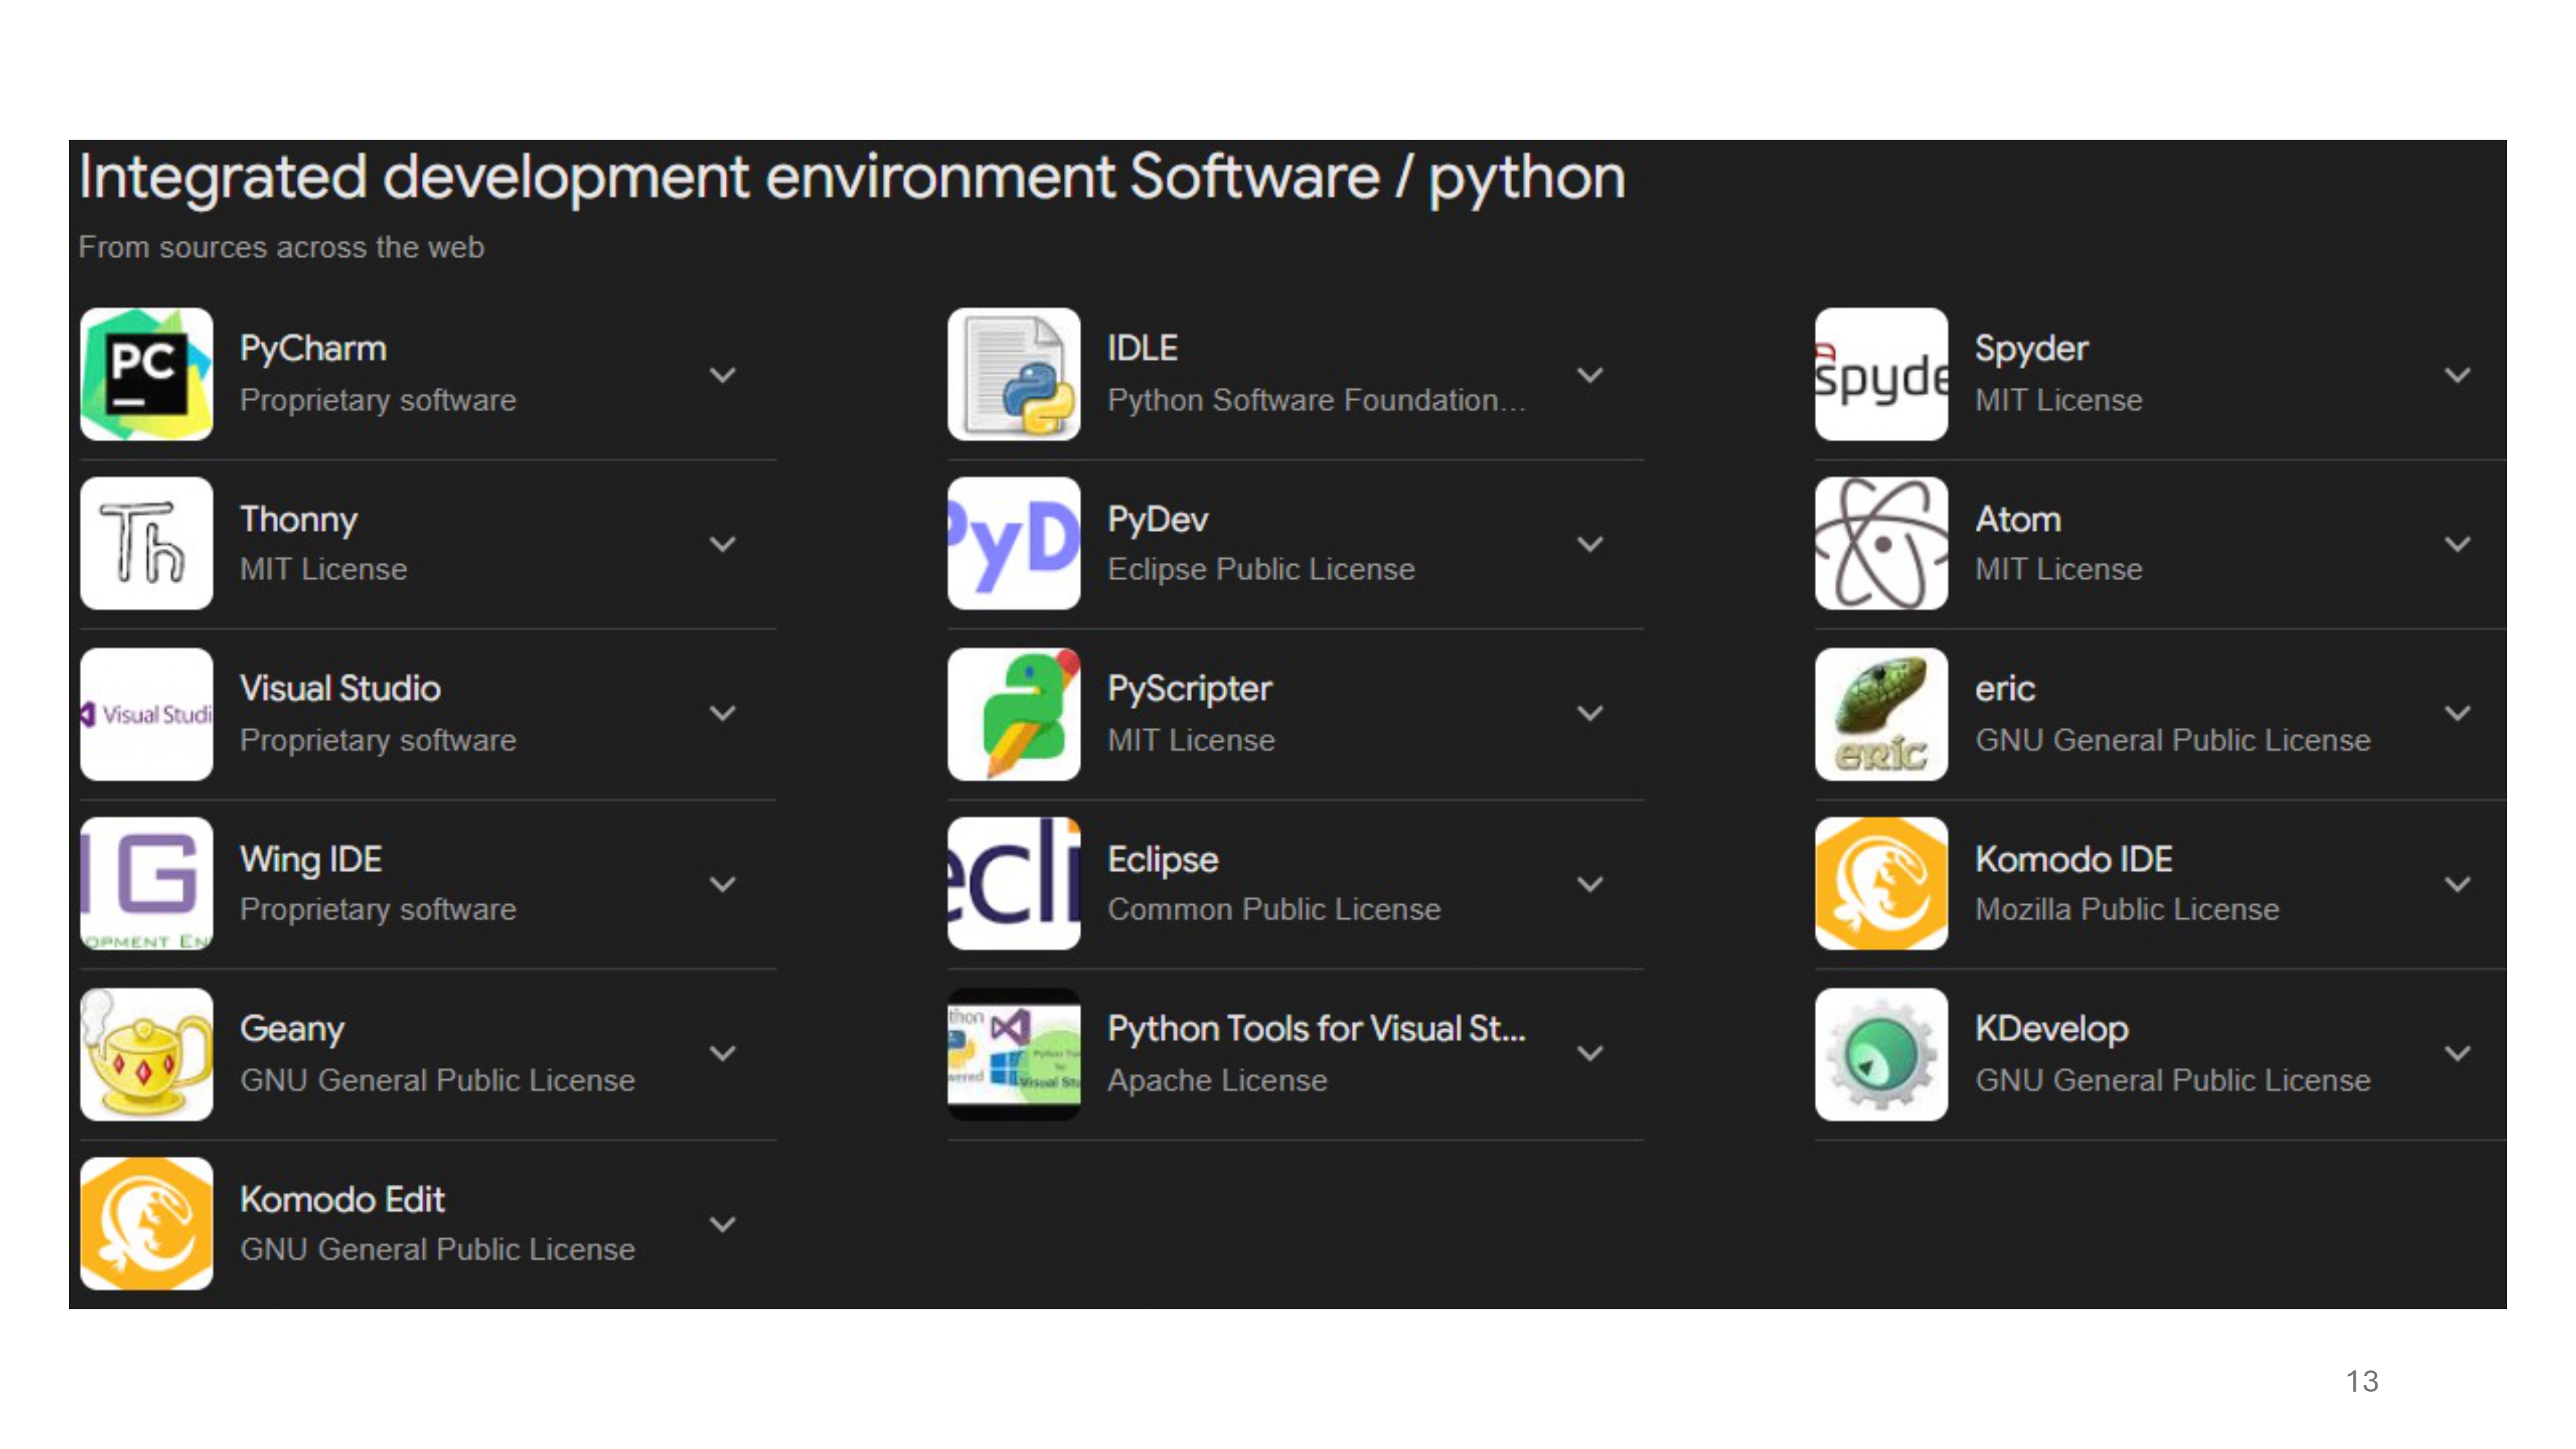Click 'MIT License' under Spyder
2576x1449 pixels.
click(2058, 400)
